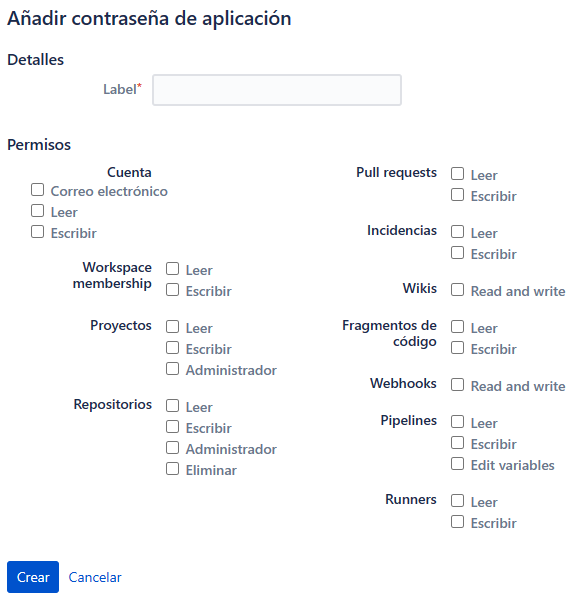The image size is (567, 613).
Task: Check Escribir for Workspace membership
Action: 172,290
